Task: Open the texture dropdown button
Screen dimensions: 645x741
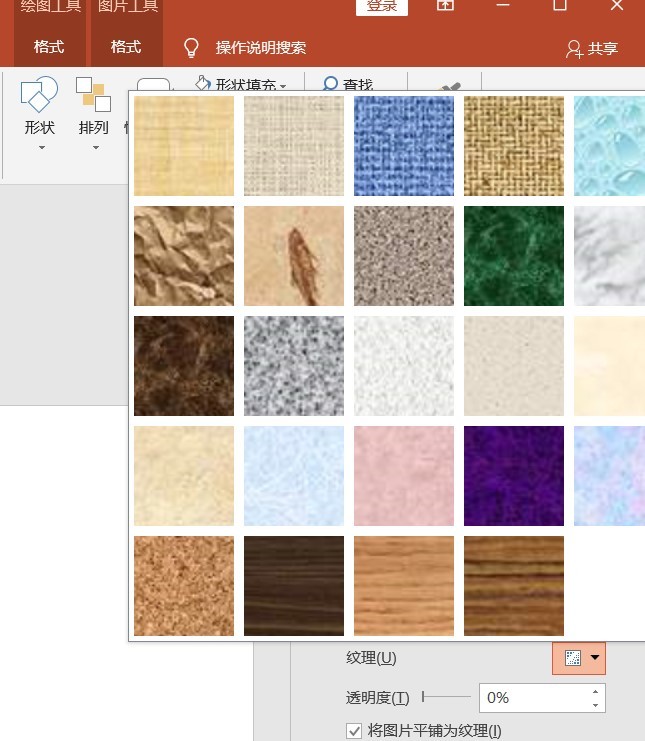Action: coord(579,658)
